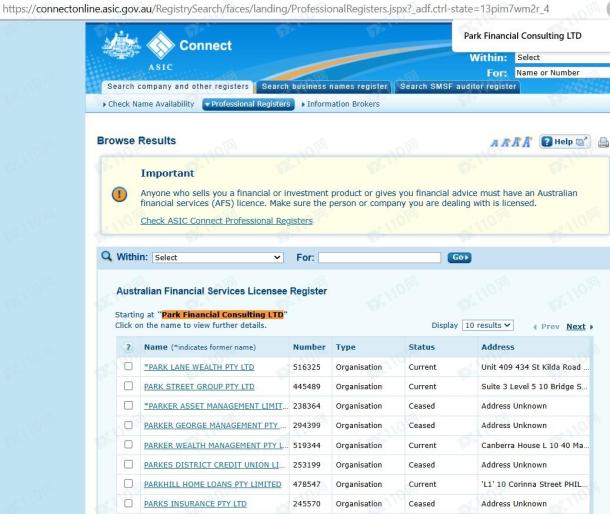This screenshot has height=514, width=610.
Task: Tick checkbox for PARKER ASSET MANAGEMENT row
Action: click(128, 405)
